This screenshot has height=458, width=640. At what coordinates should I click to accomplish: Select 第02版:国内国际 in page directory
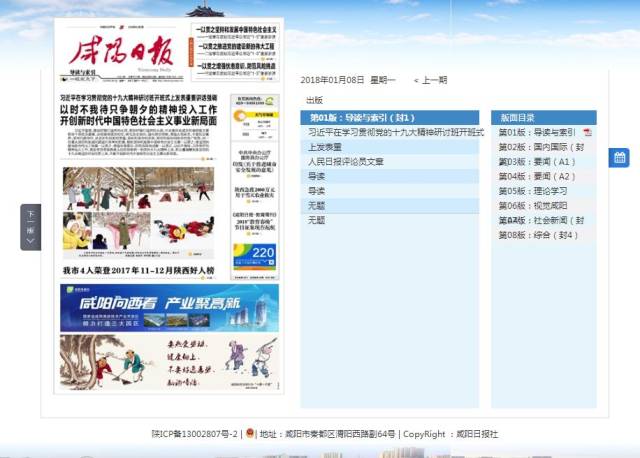541,147
